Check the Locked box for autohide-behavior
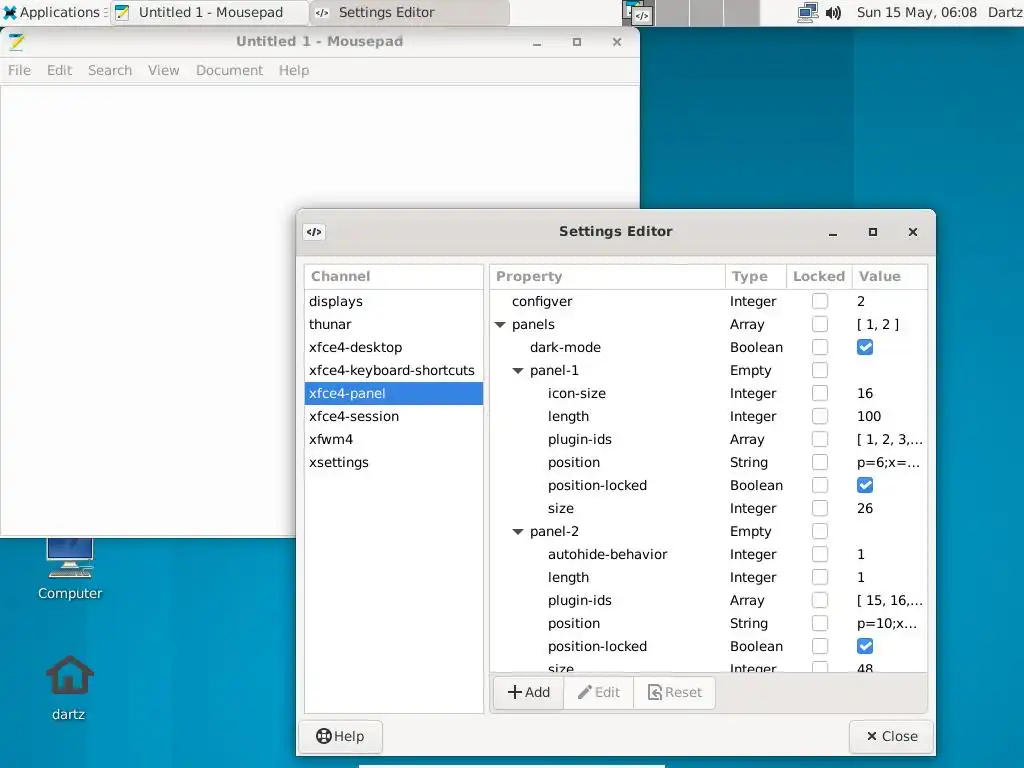Viewport: 1024px width, 768px height. point(820,554)
